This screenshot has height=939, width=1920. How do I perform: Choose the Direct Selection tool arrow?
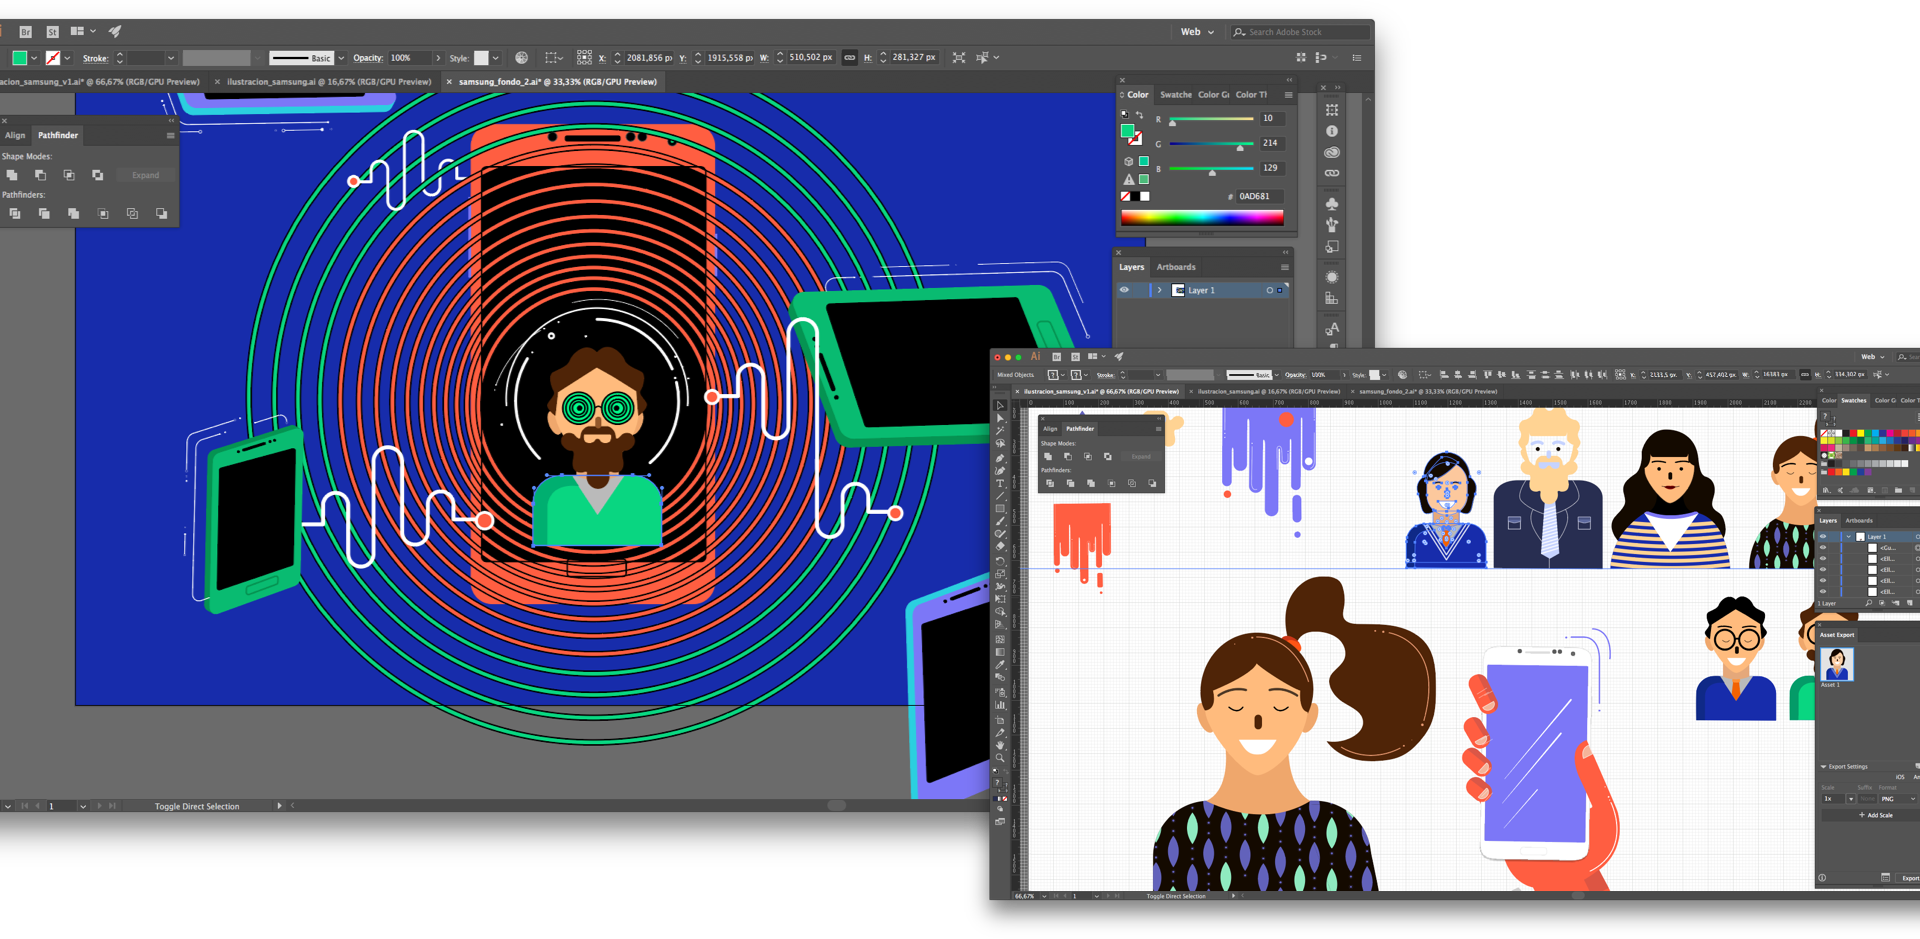click(1000, 419)
